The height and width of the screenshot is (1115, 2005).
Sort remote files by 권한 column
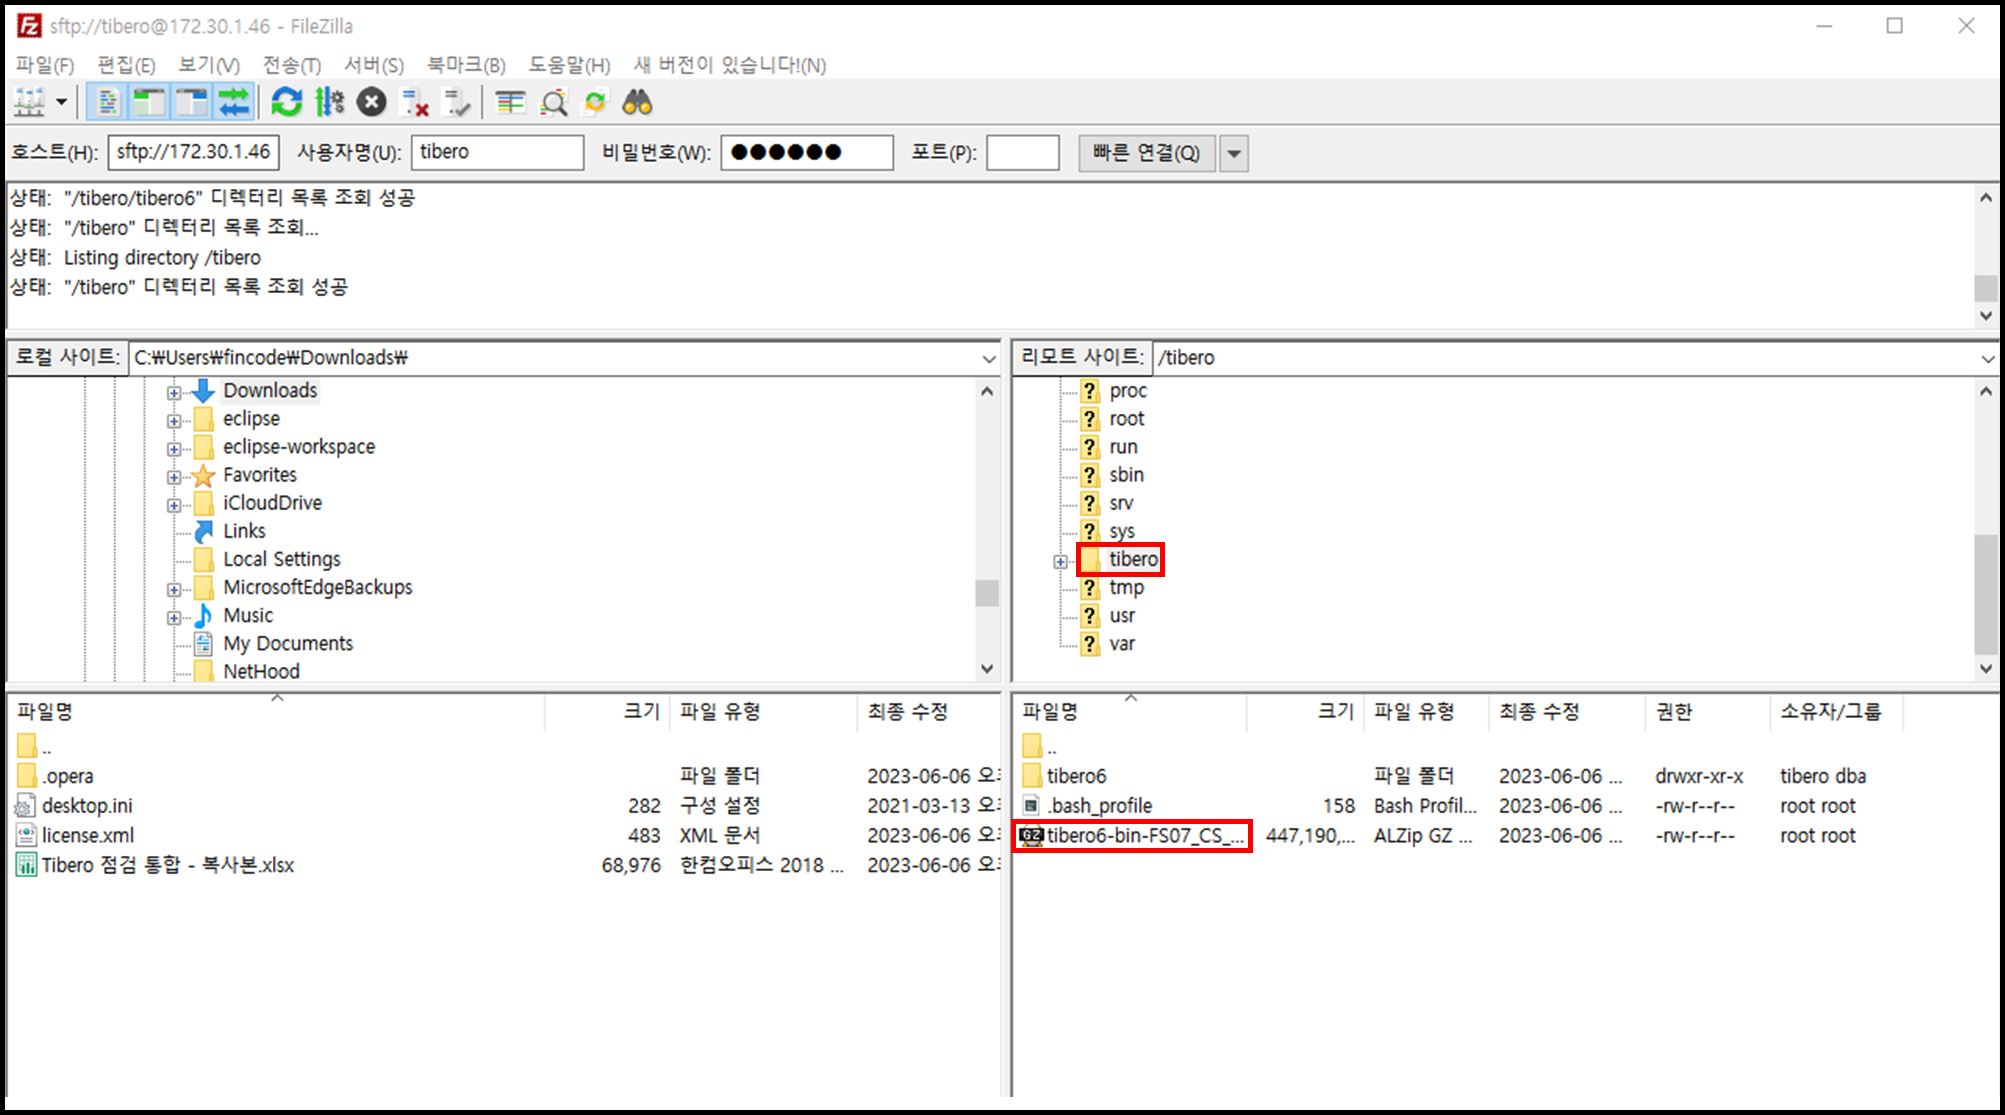[x=1674, y=711]
